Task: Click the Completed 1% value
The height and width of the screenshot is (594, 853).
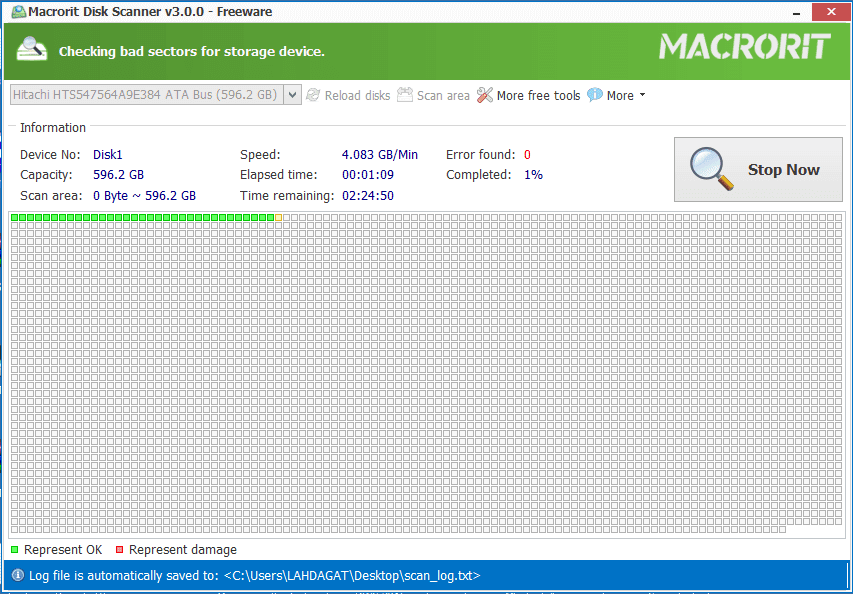Action: point(534,175)
